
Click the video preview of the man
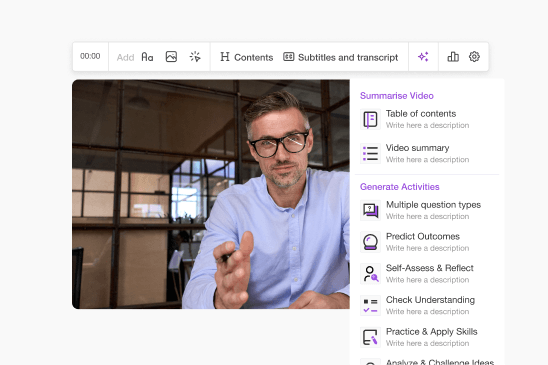coord(211,194)
